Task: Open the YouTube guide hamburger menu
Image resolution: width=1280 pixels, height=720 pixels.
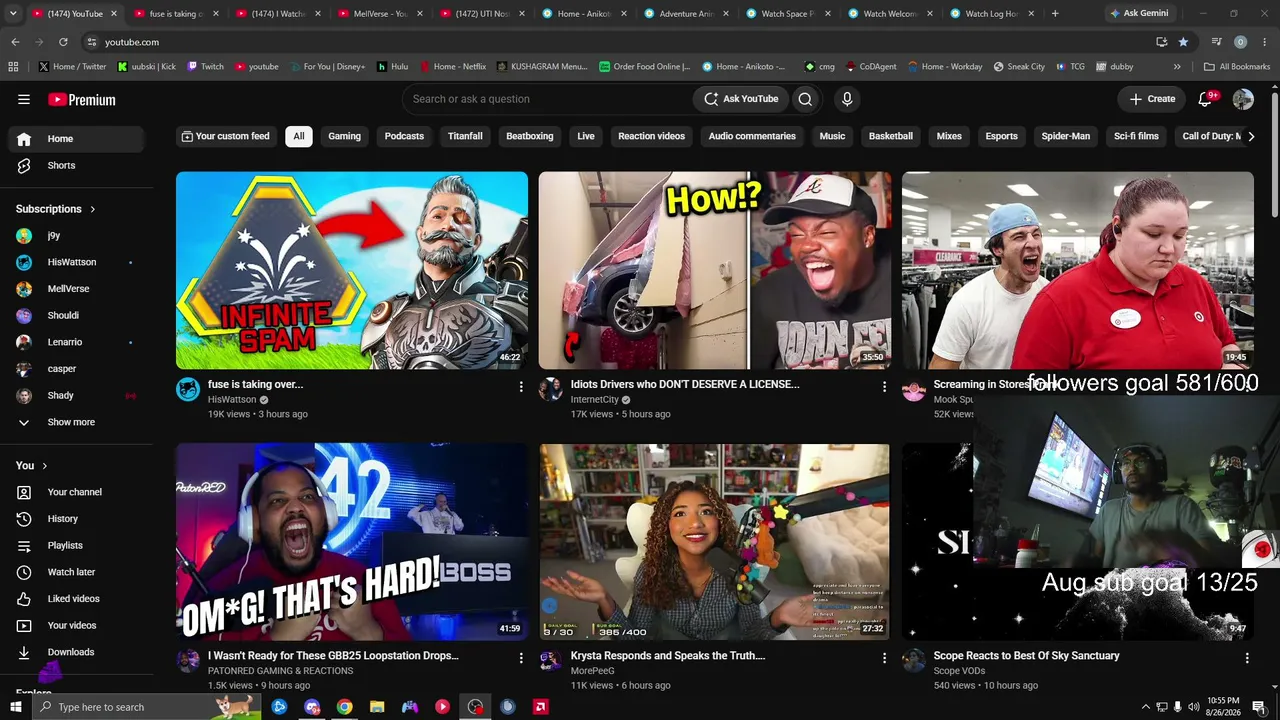Action: point(24,99)
